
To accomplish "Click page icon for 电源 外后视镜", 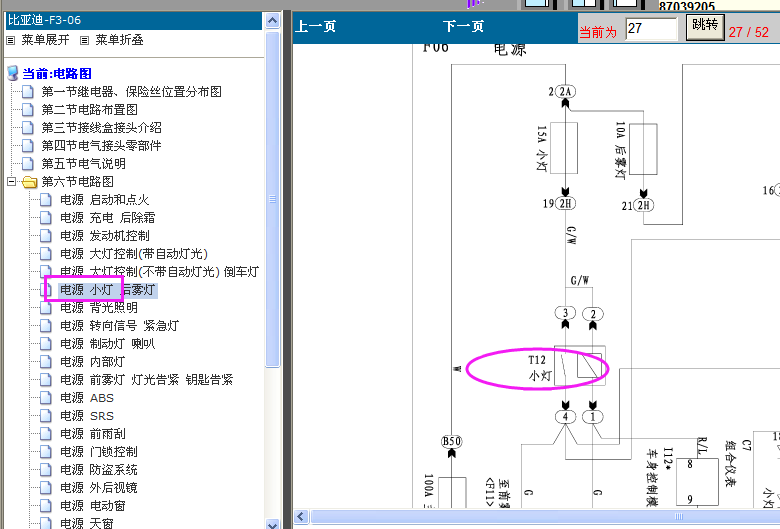I will click(46, 487).
